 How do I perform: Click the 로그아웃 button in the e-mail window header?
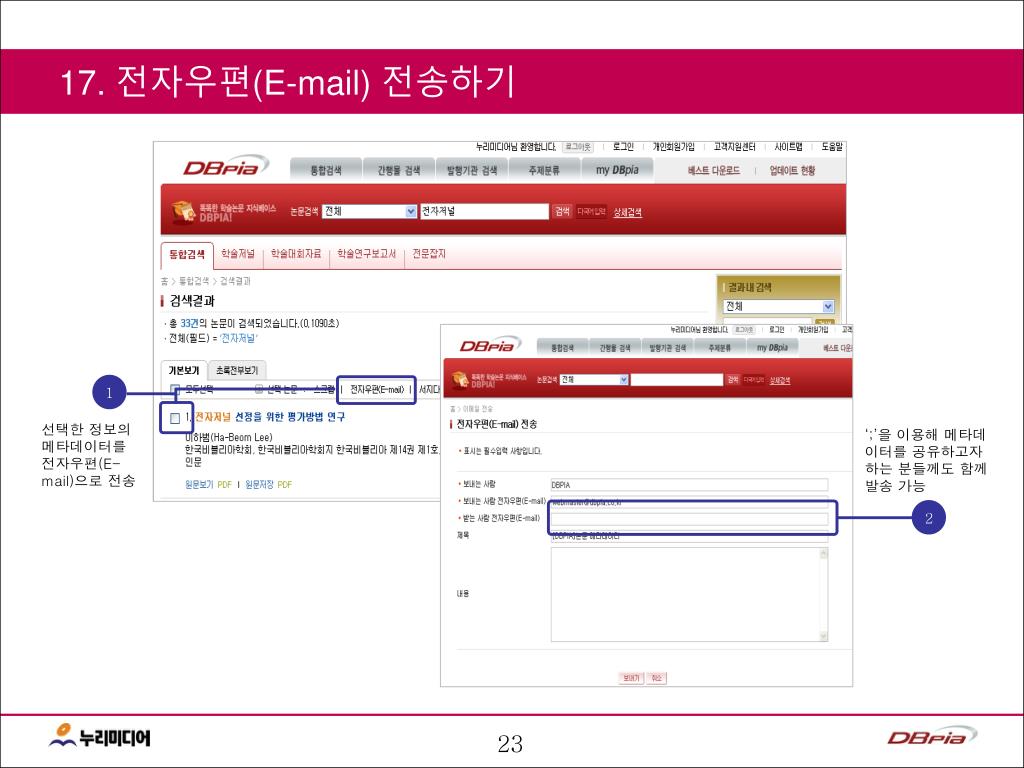744,330
